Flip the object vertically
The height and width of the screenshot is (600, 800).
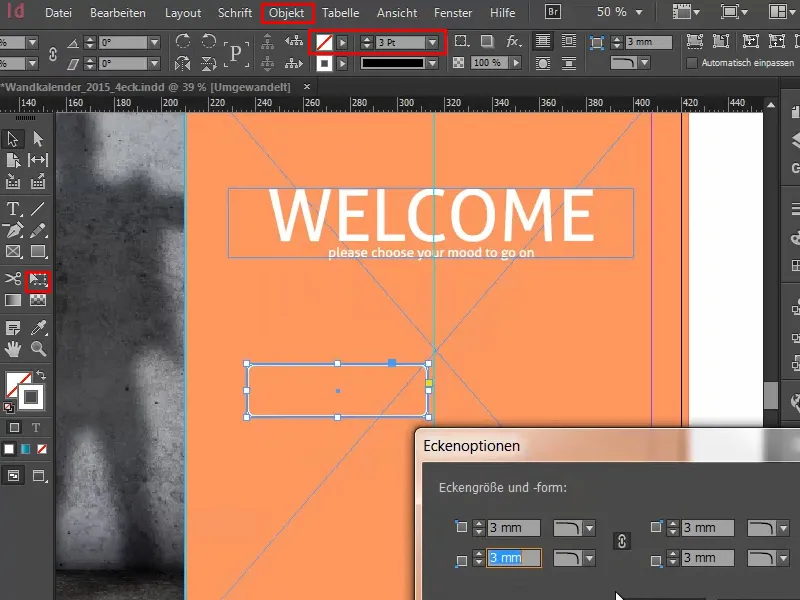(208, 63)
